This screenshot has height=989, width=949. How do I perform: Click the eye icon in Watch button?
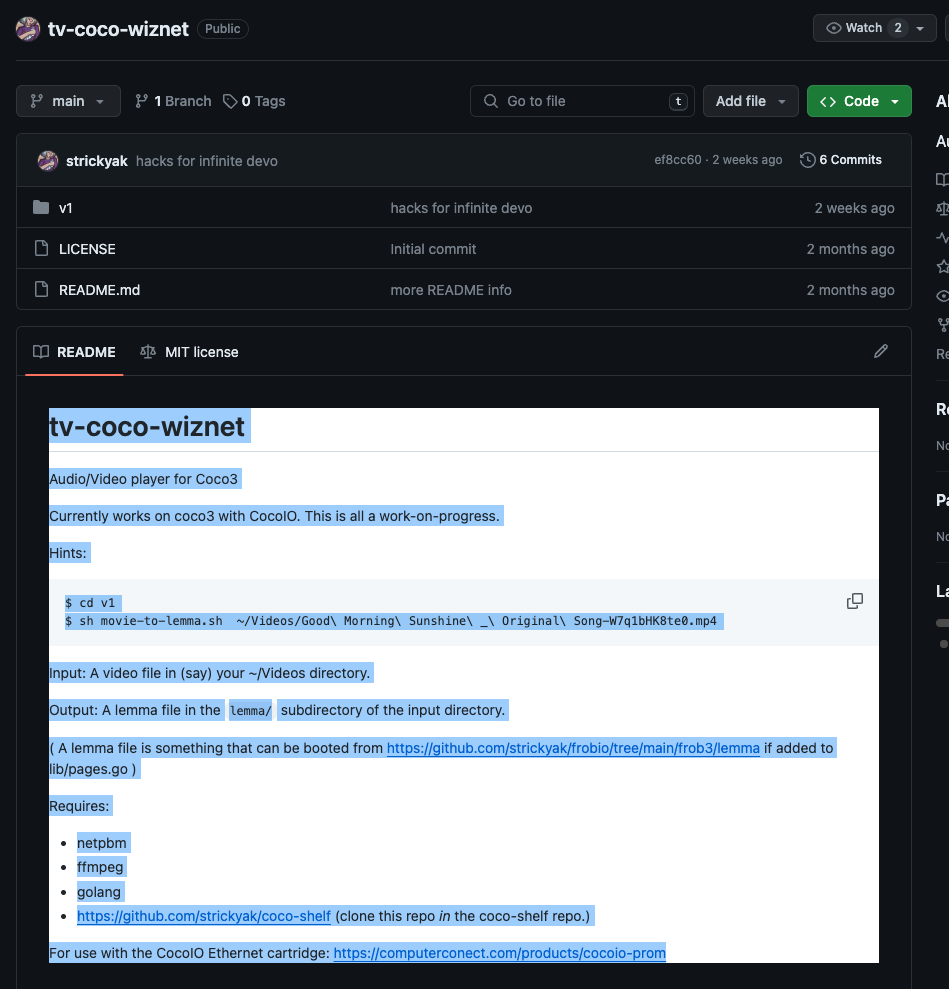834,28
